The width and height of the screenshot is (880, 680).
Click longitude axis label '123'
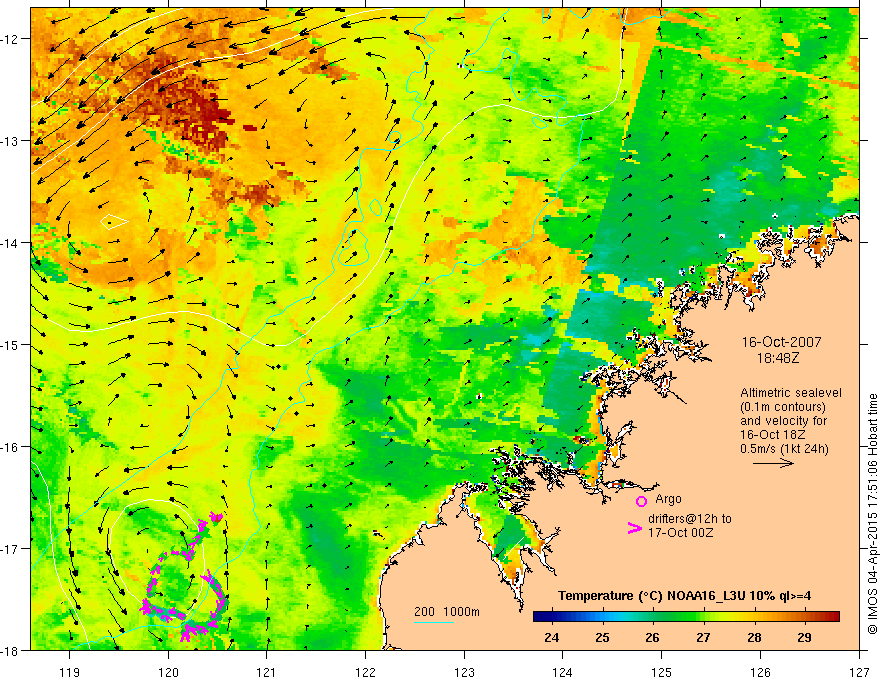point(464,672)
